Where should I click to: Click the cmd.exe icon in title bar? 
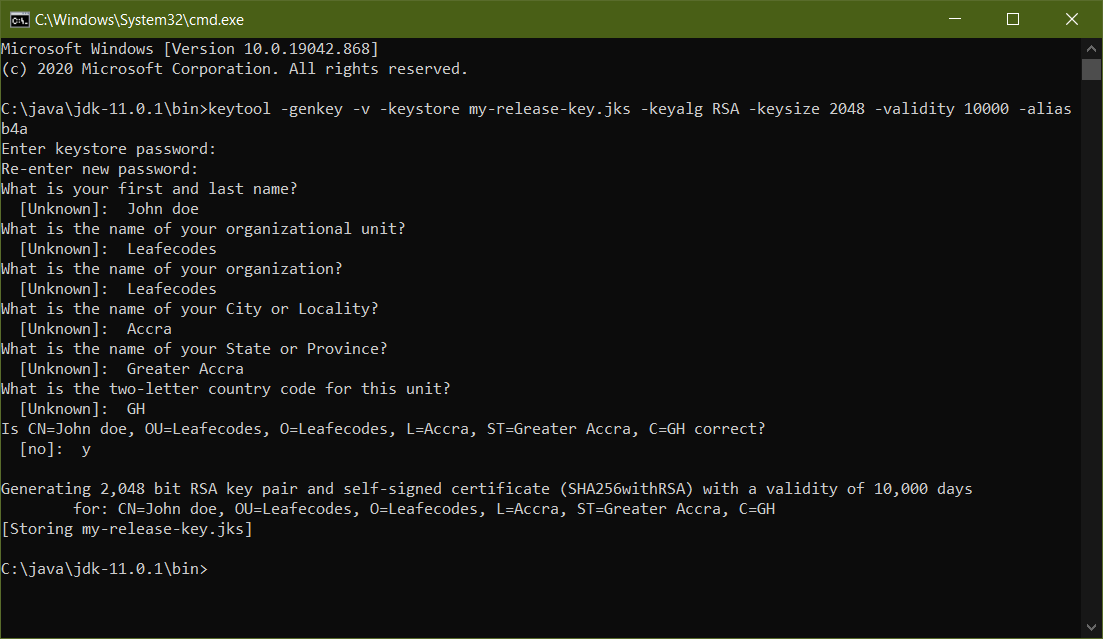[x=19, y=19]
